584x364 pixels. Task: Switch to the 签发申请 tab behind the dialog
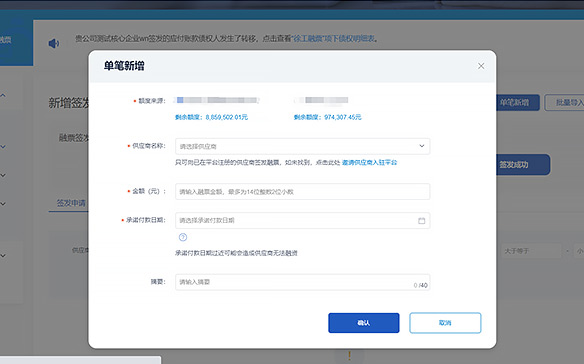click(x=71, y=203)
